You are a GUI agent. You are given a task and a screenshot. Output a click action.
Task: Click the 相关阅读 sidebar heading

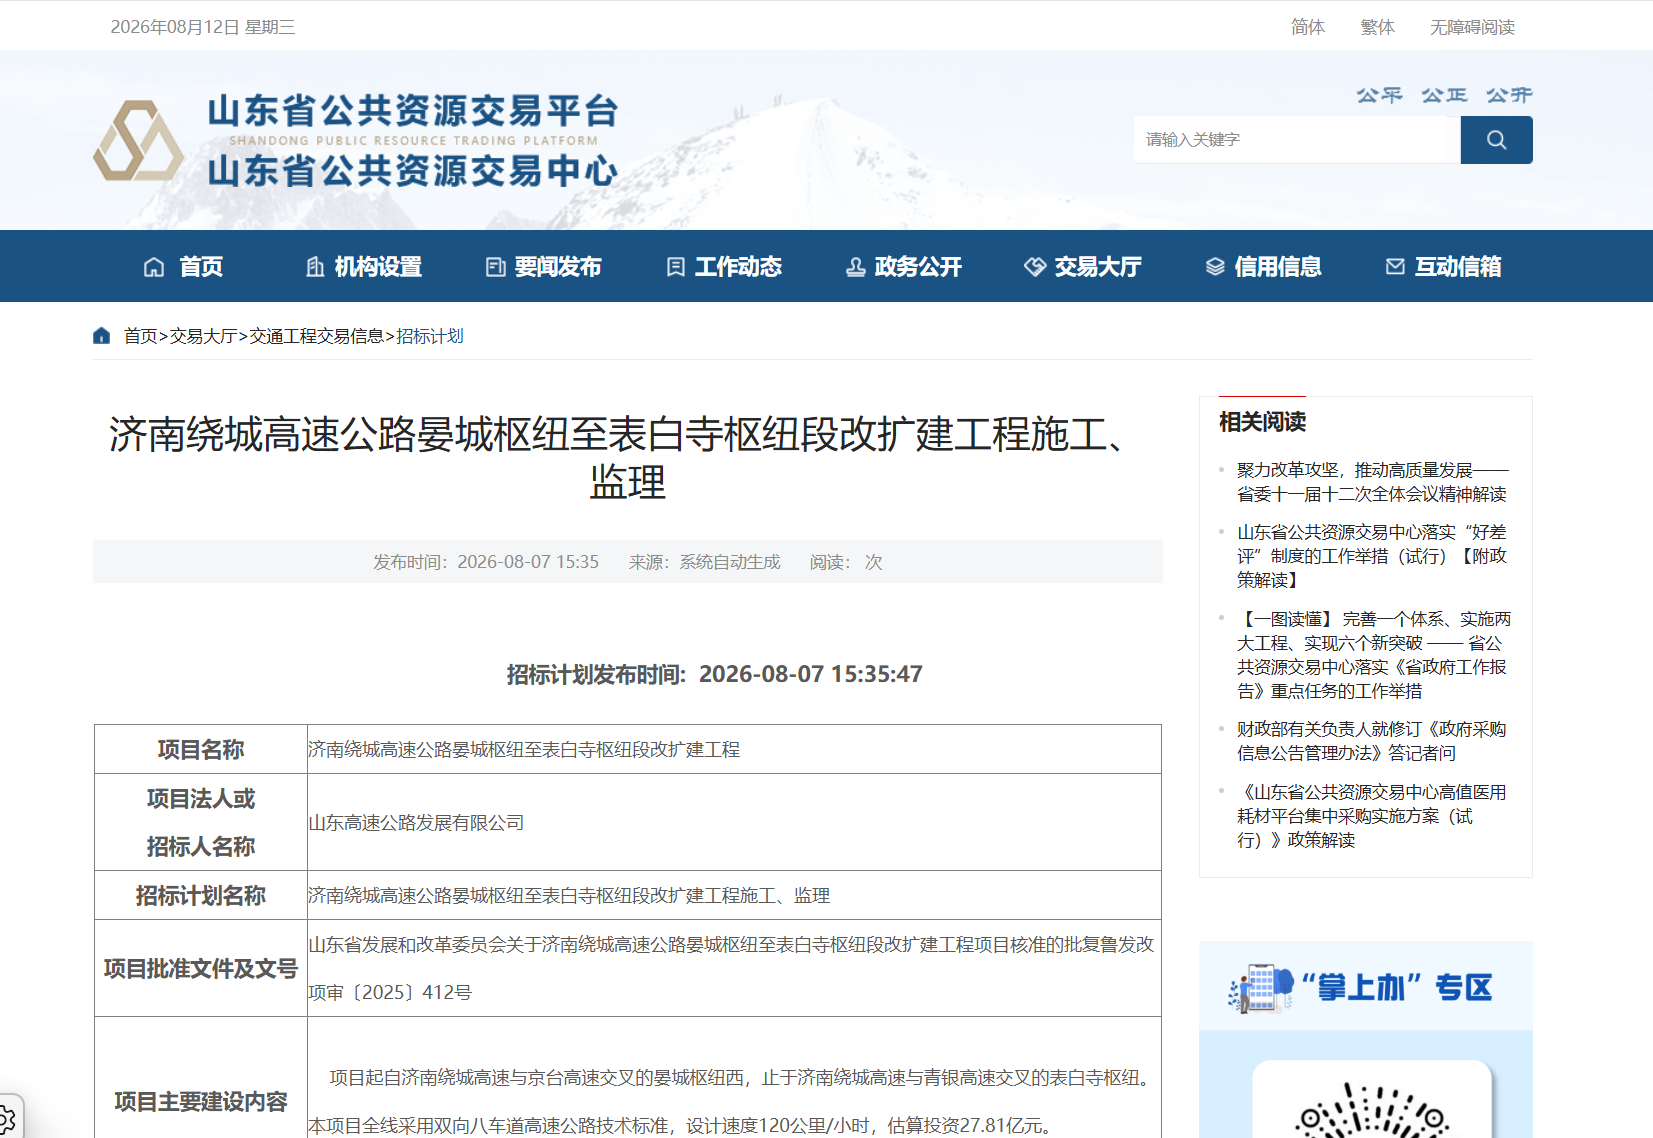1263,422
